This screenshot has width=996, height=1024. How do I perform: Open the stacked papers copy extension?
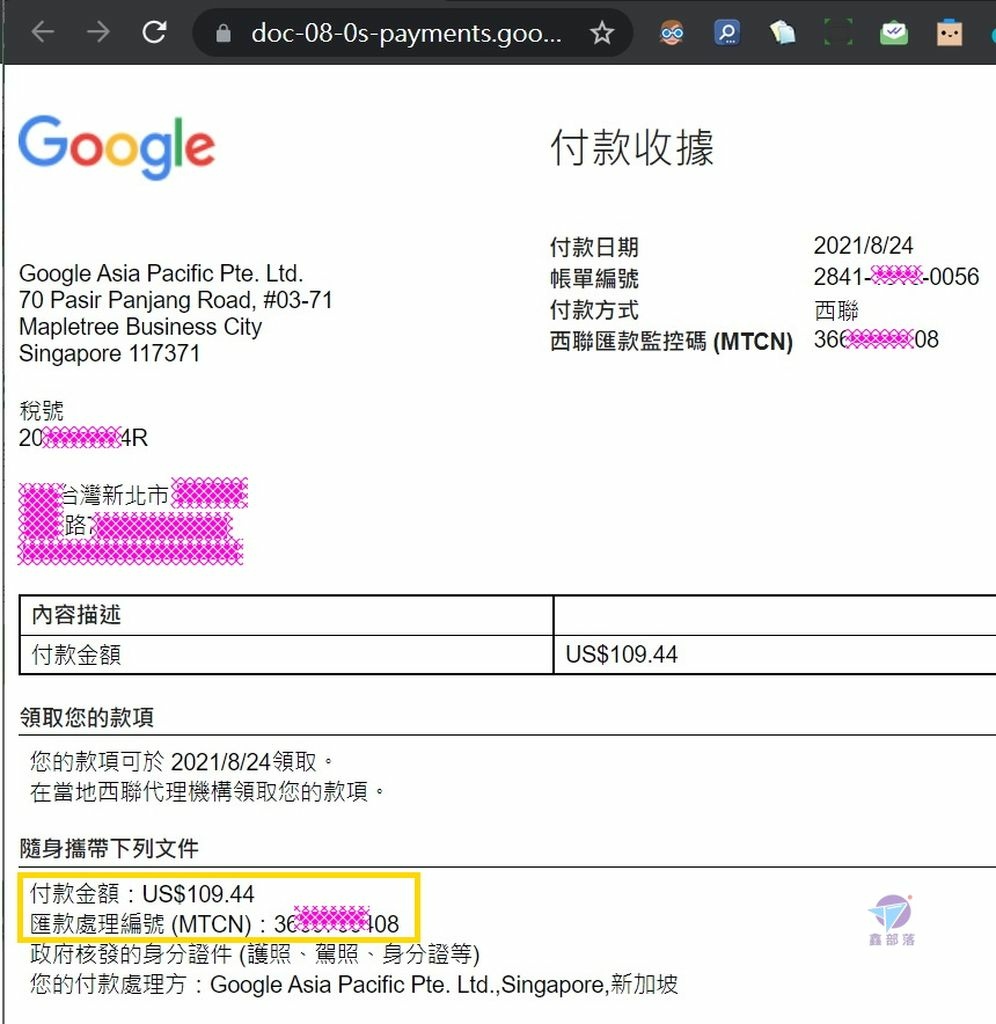pyautogui.click(x=782, y=32)
